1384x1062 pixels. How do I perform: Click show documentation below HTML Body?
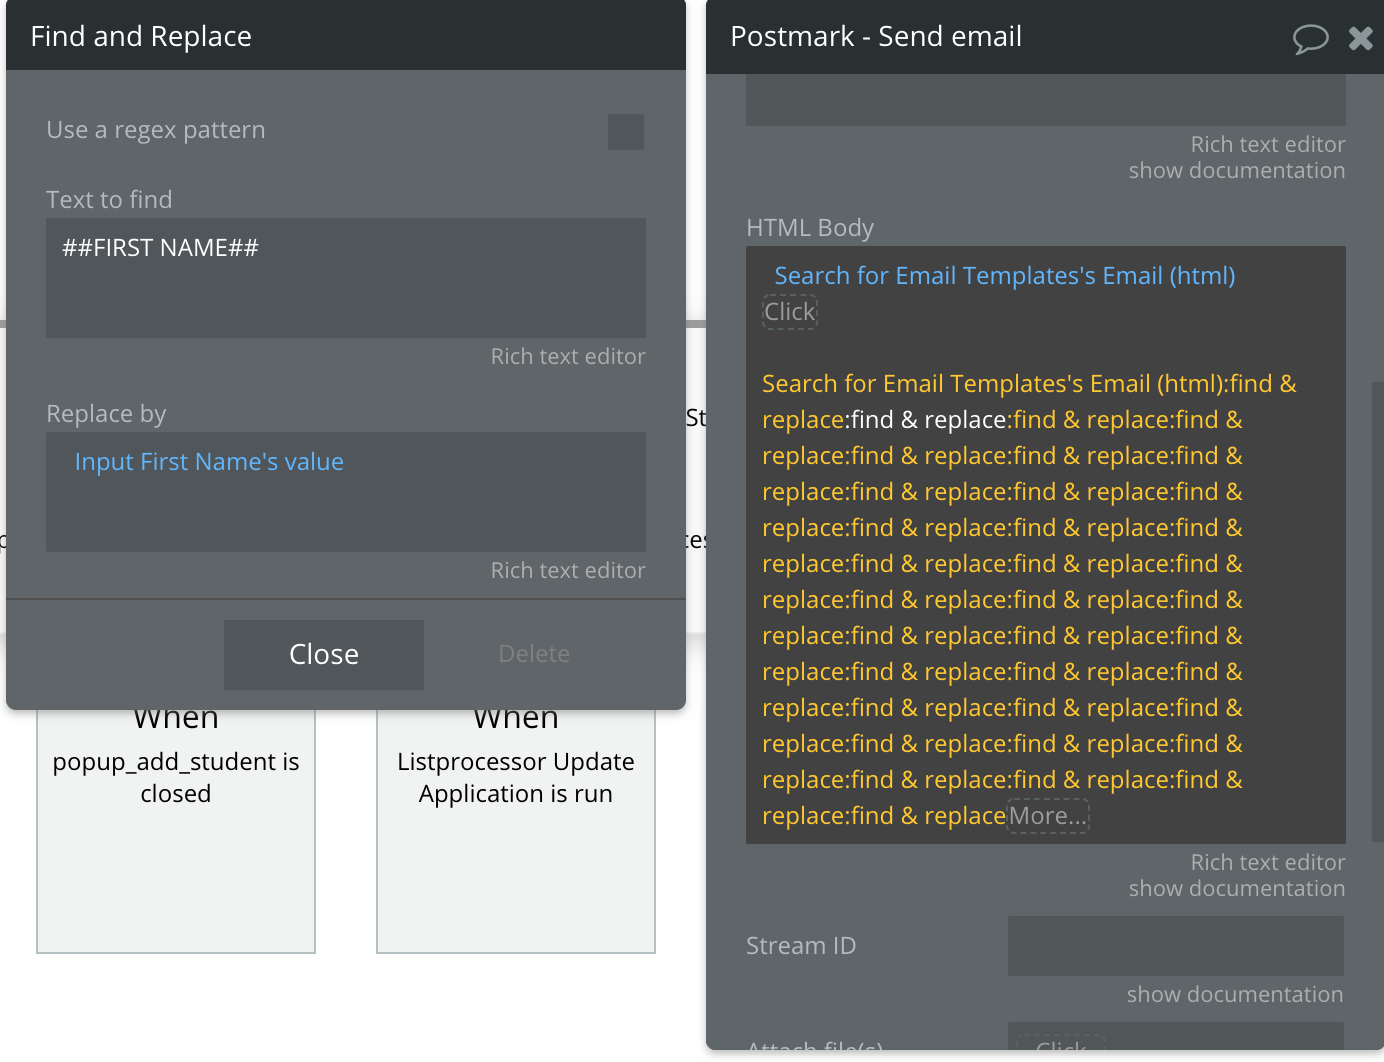[x=1237, y=889]
